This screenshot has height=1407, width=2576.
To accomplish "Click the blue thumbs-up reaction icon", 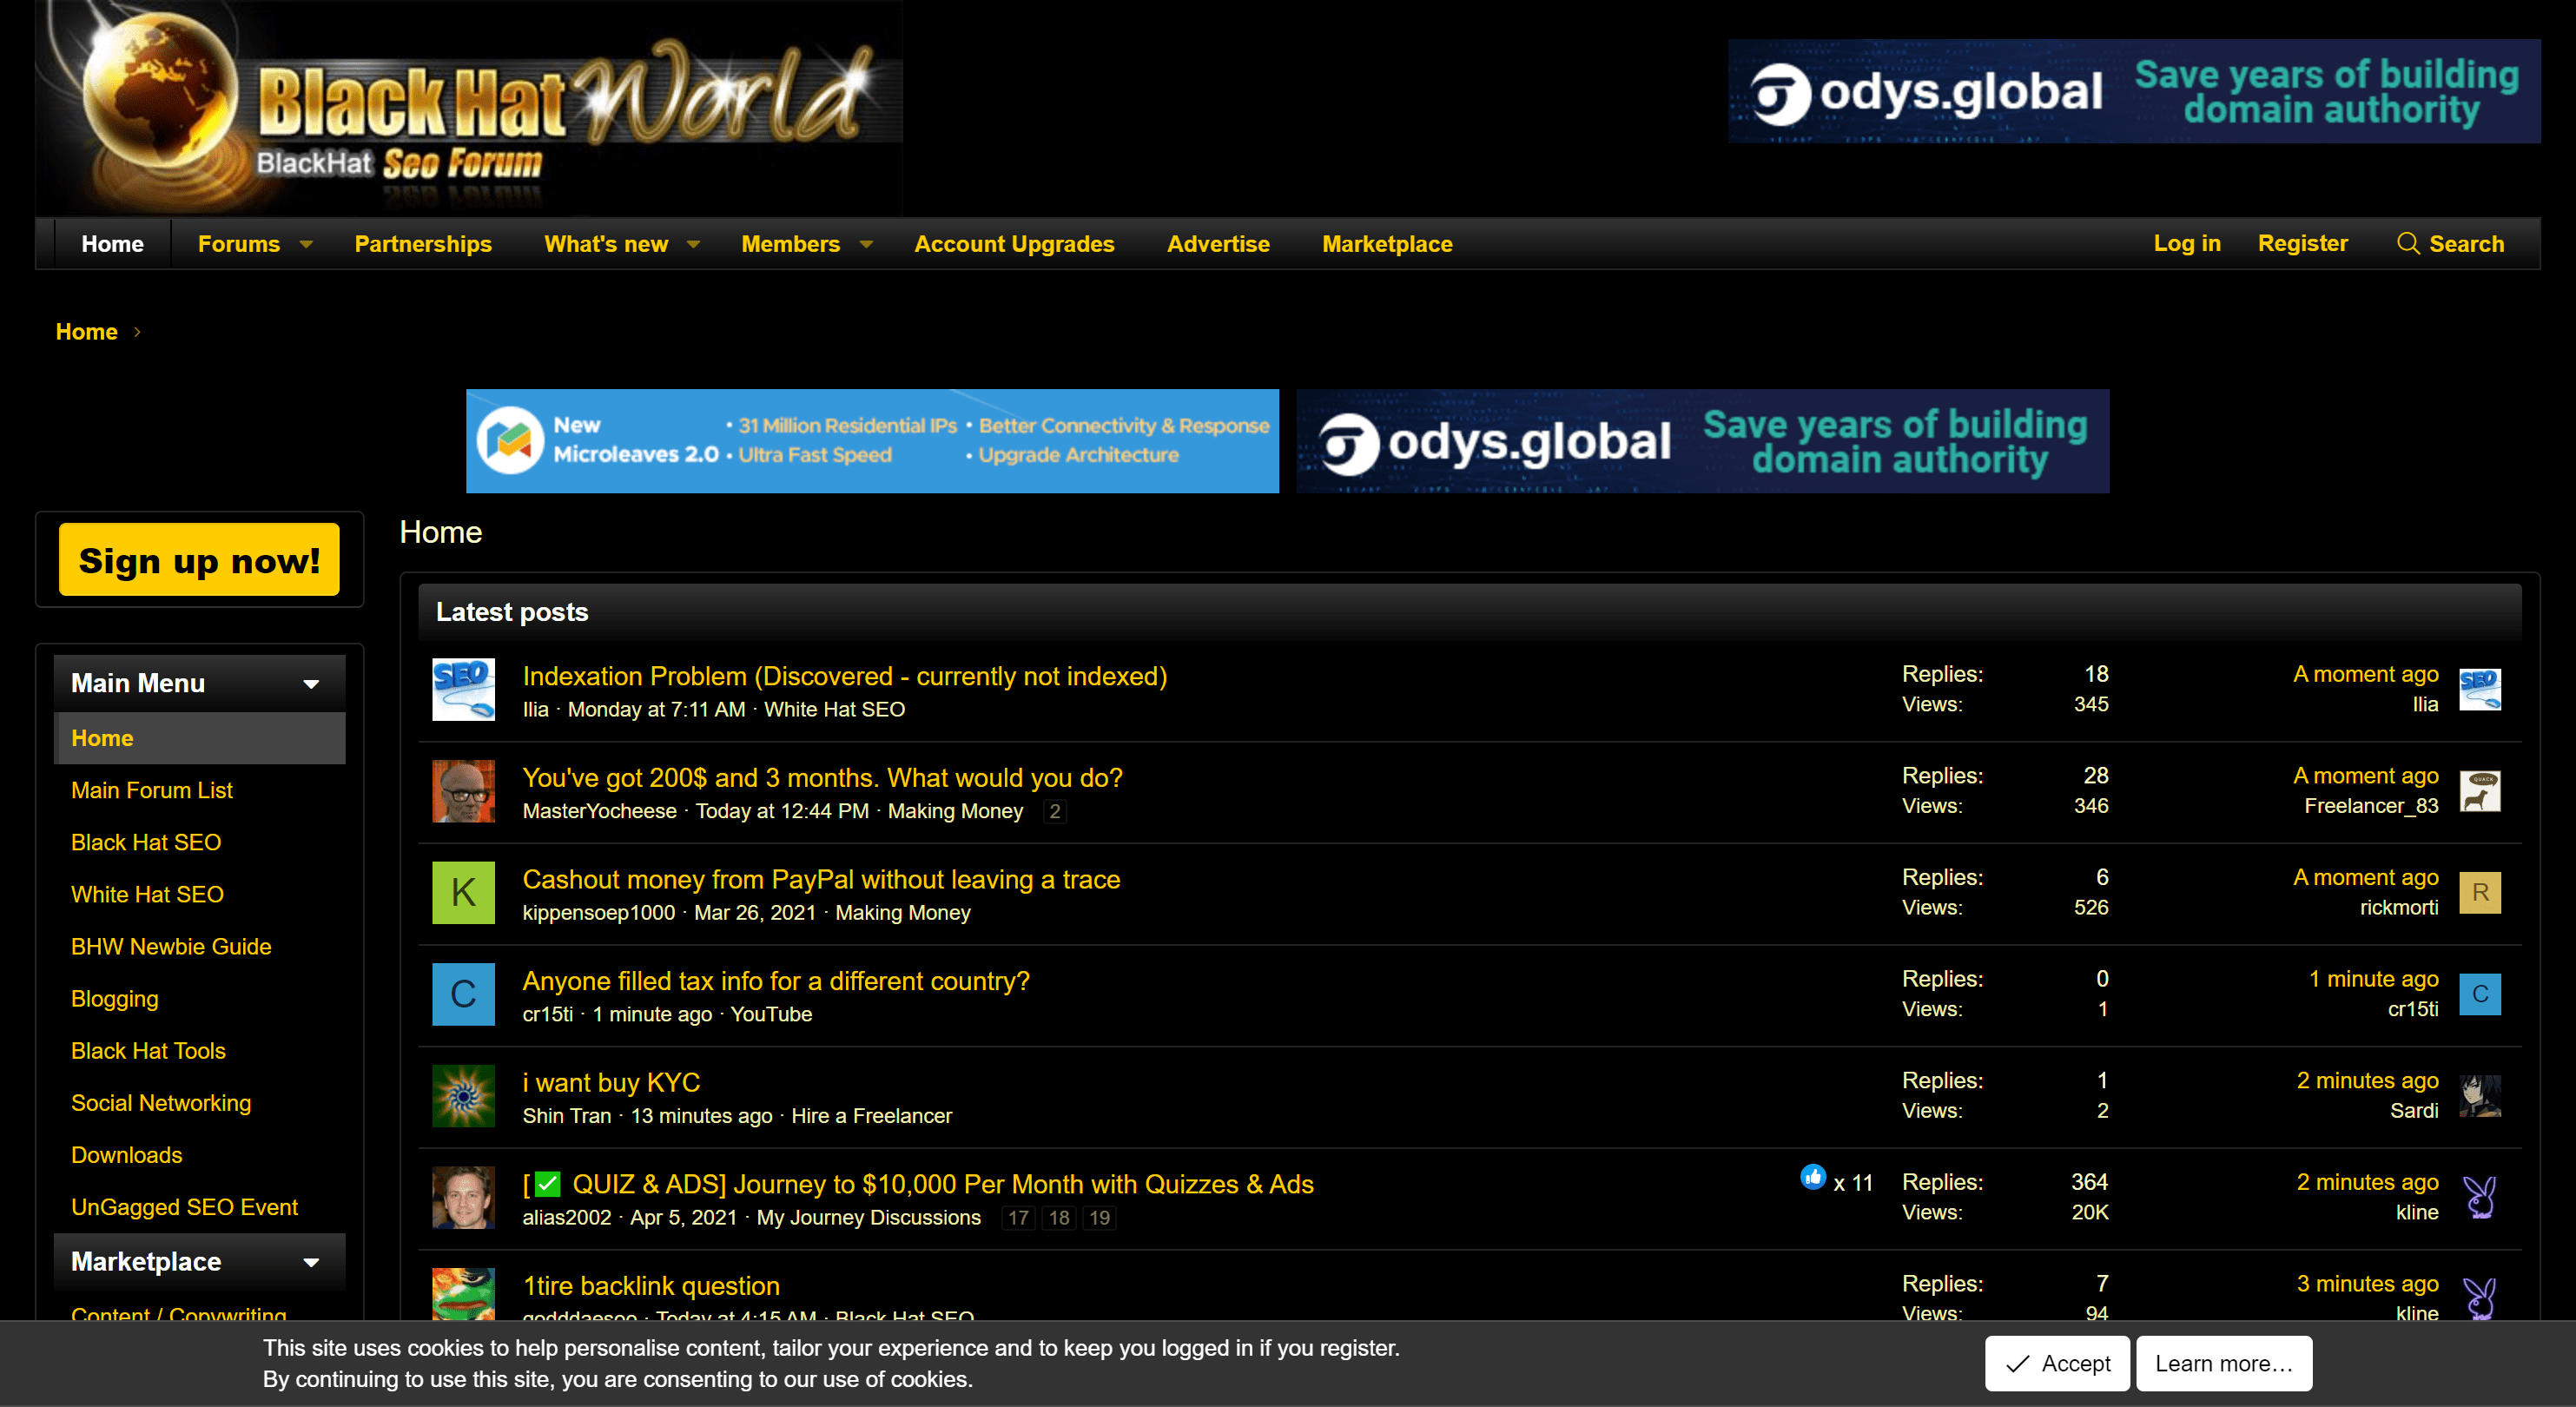I will pos(1812,1178).
